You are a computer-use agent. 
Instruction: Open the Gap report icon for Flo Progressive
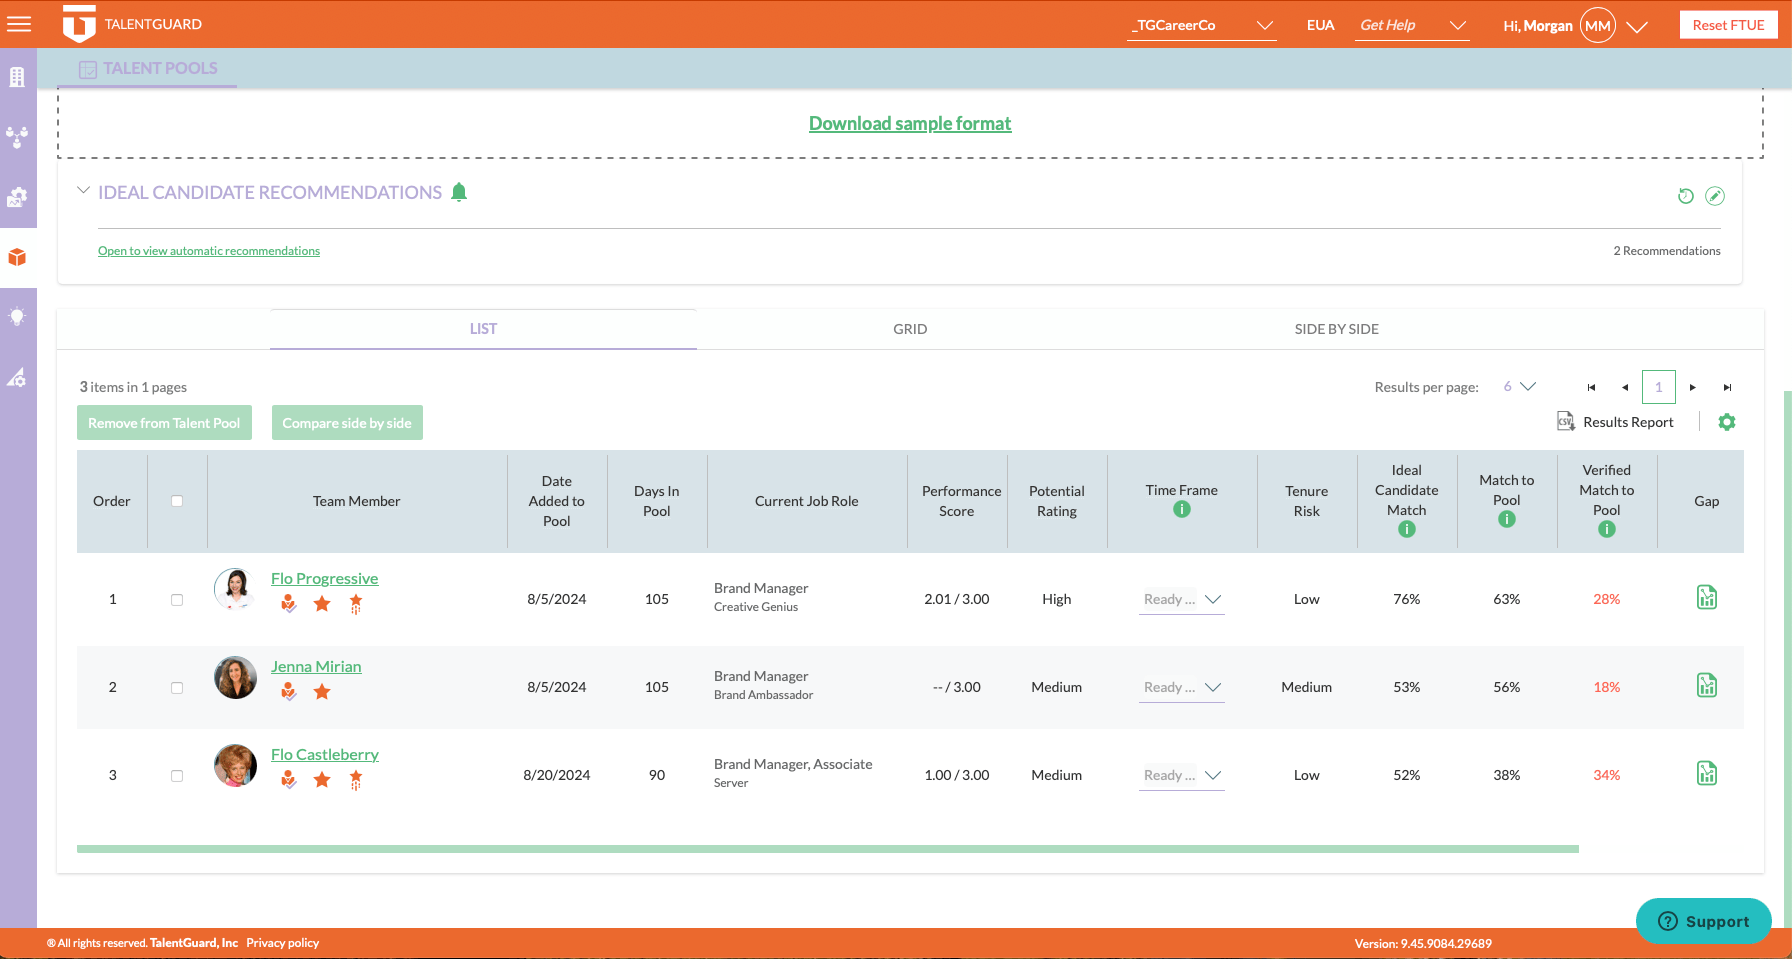pyautogui.click(x=1707, y=597)
